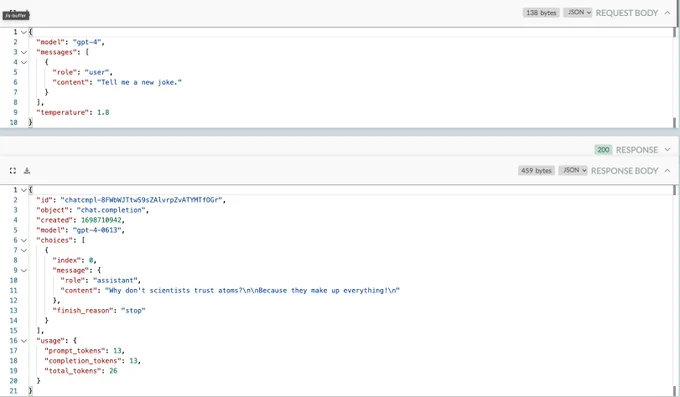Click the temperature value 1.8
Viewport: 680px width, 397px height.
pos(103,112)
